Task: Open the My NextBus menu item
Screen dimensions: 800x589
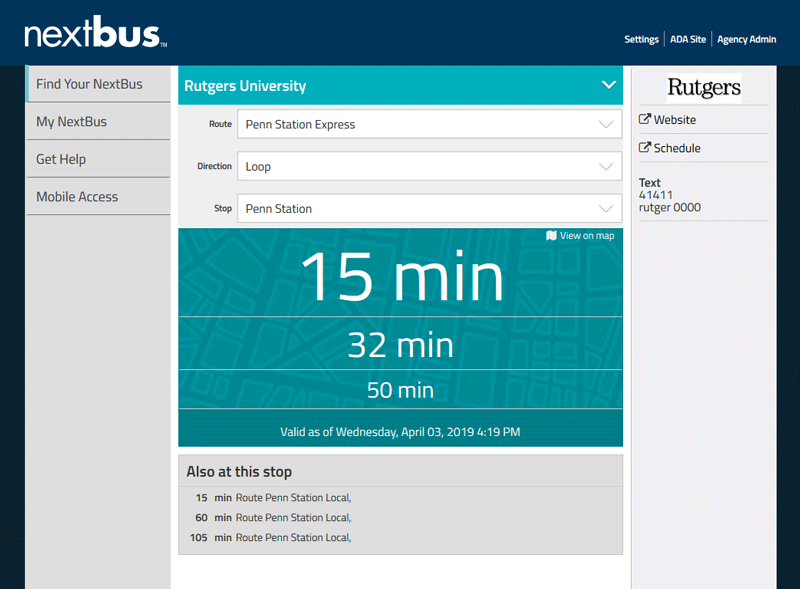Action: click(98, 121)
